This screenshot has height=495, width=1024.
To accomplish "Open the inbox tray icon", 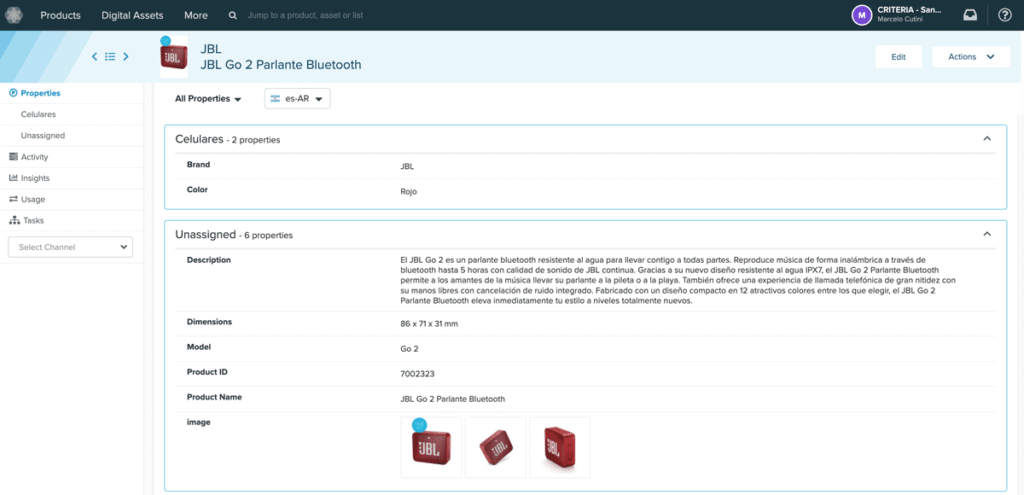I will 970,15.
